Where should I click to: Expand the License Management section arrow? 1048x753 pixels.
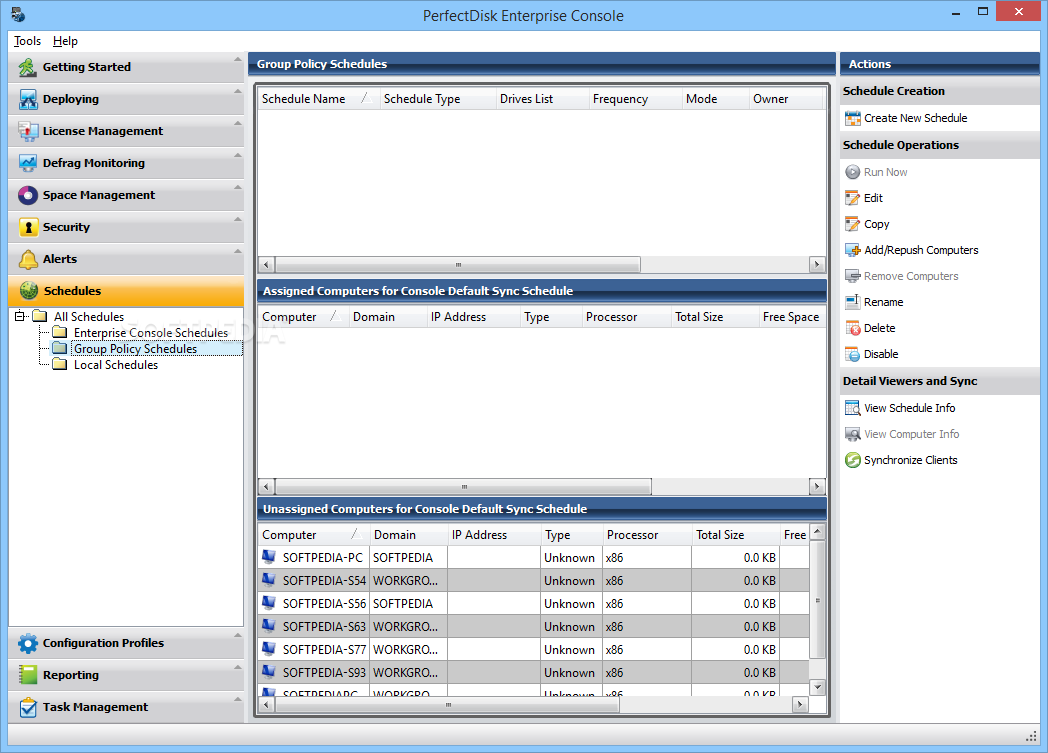coord(237,124)
